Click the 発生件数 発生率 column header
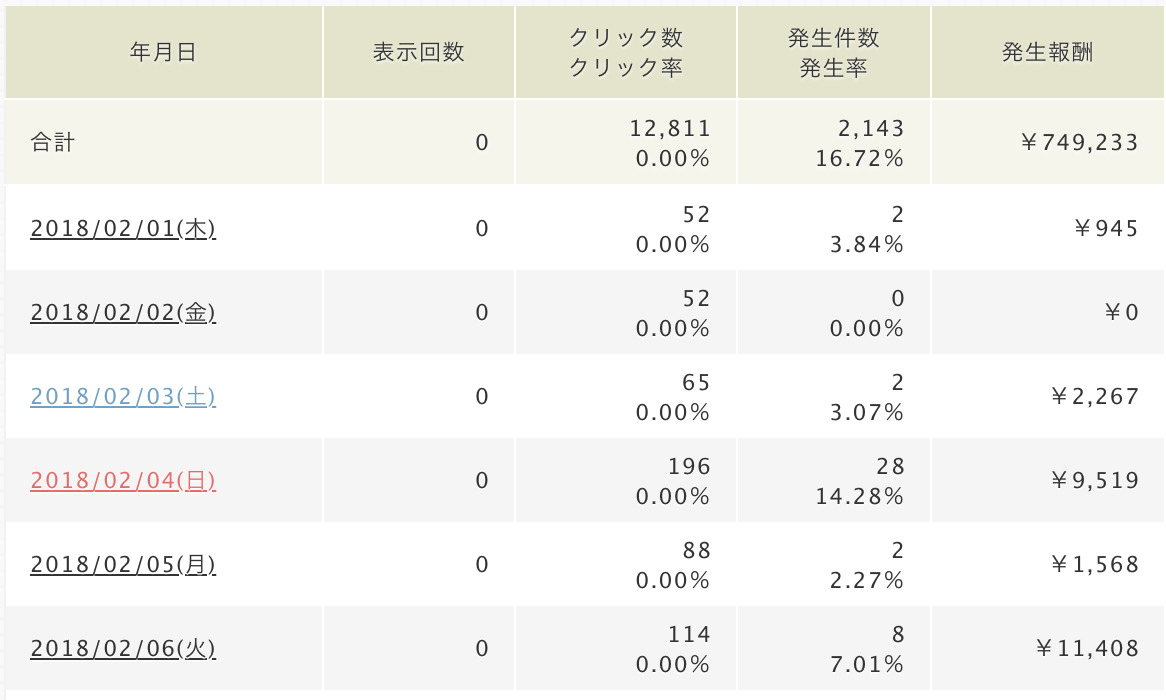The width and height of the screenshot is (1166, 700). point(834,52)
